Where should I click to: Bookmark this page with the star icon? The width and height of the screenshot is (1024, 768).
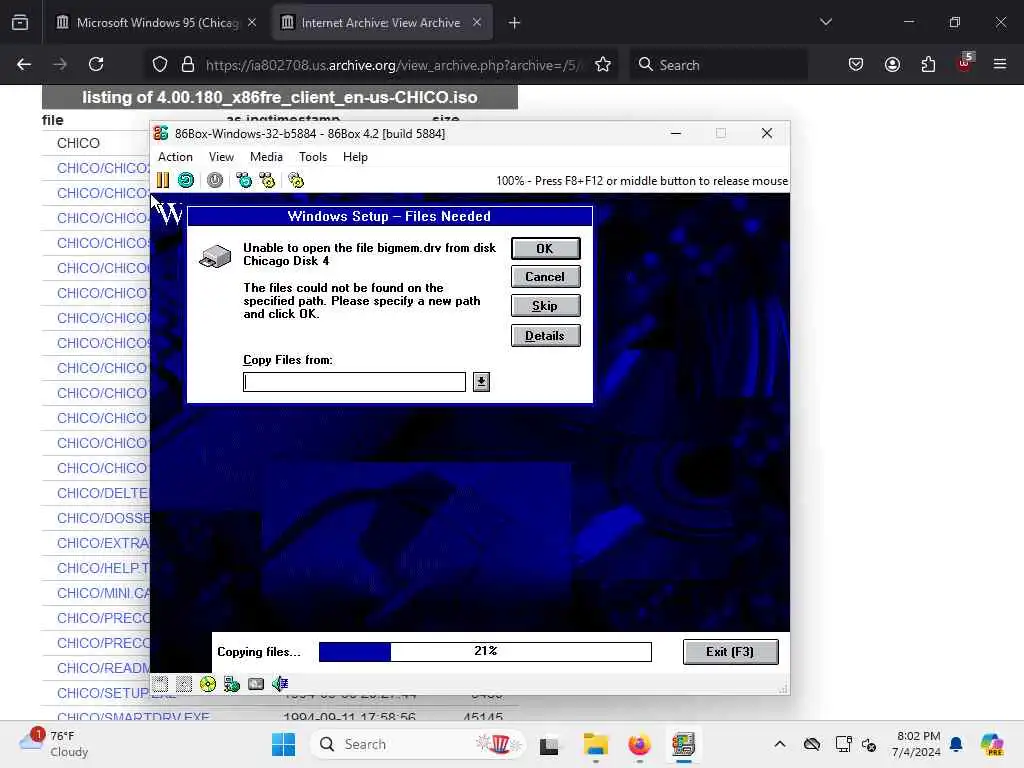603,64
